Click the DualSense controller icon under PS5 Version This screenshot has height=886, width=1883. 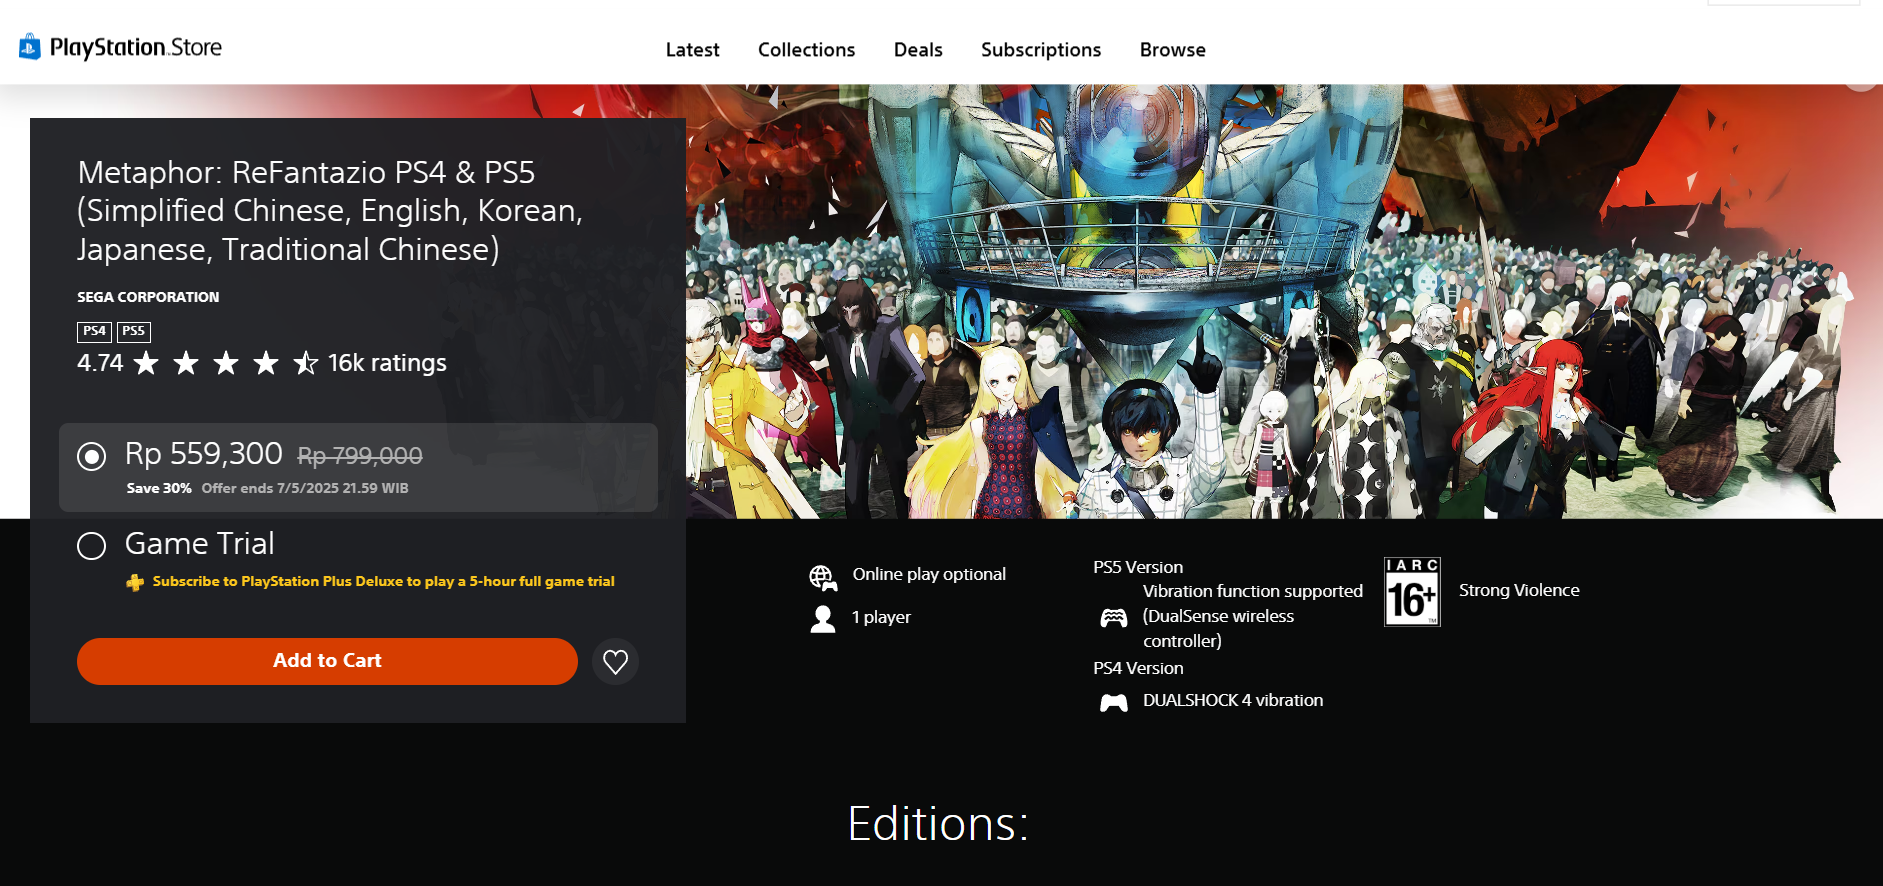pos(1114,617)
